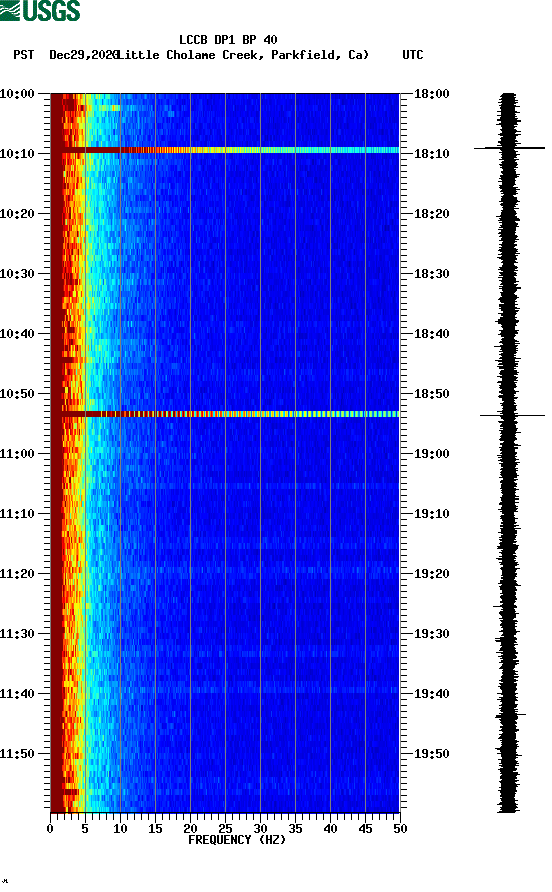Screen dimensions: 552x892
Task: Click the 19:00 UTC time label
Action: pos(431,453)
